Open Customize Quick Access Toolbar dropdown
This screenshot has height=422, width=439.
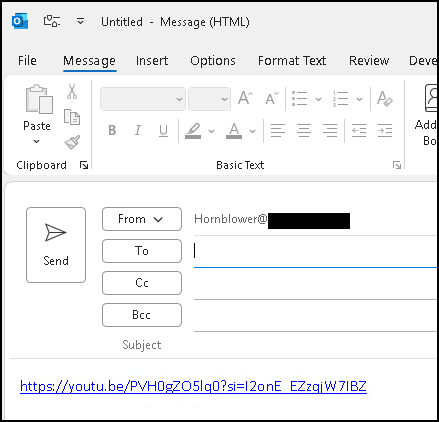(x=80, y=21)
